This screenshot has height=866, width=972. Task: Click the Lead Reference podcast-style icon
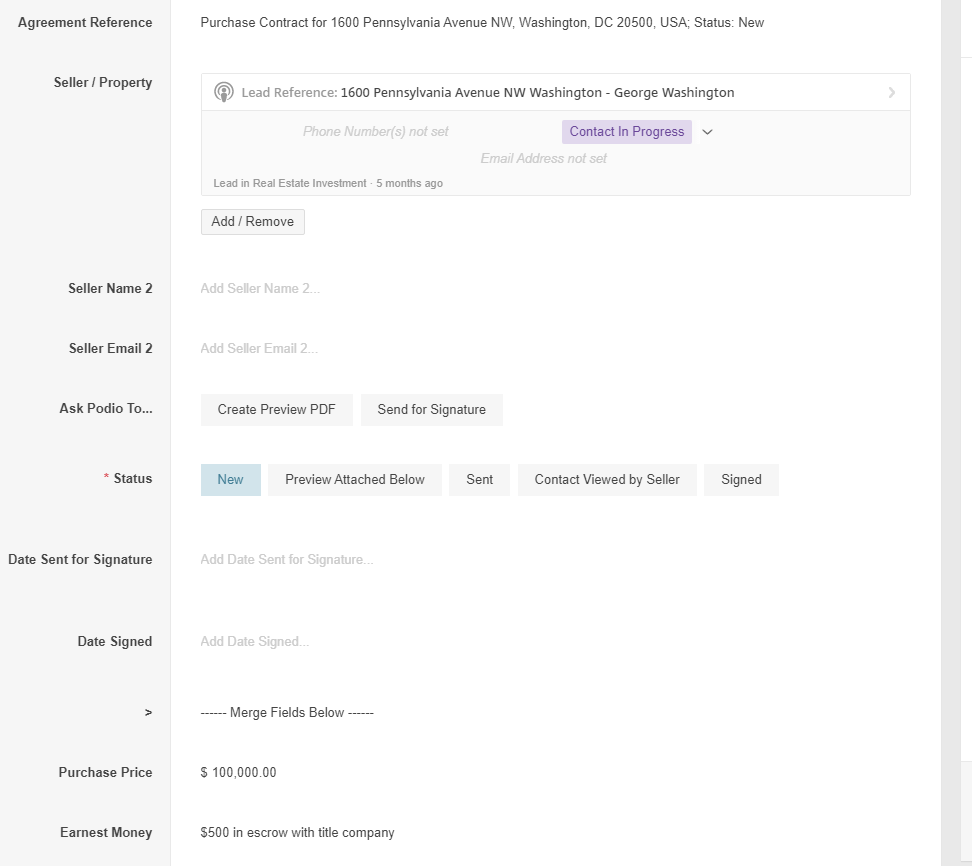(x=224, y=92)
